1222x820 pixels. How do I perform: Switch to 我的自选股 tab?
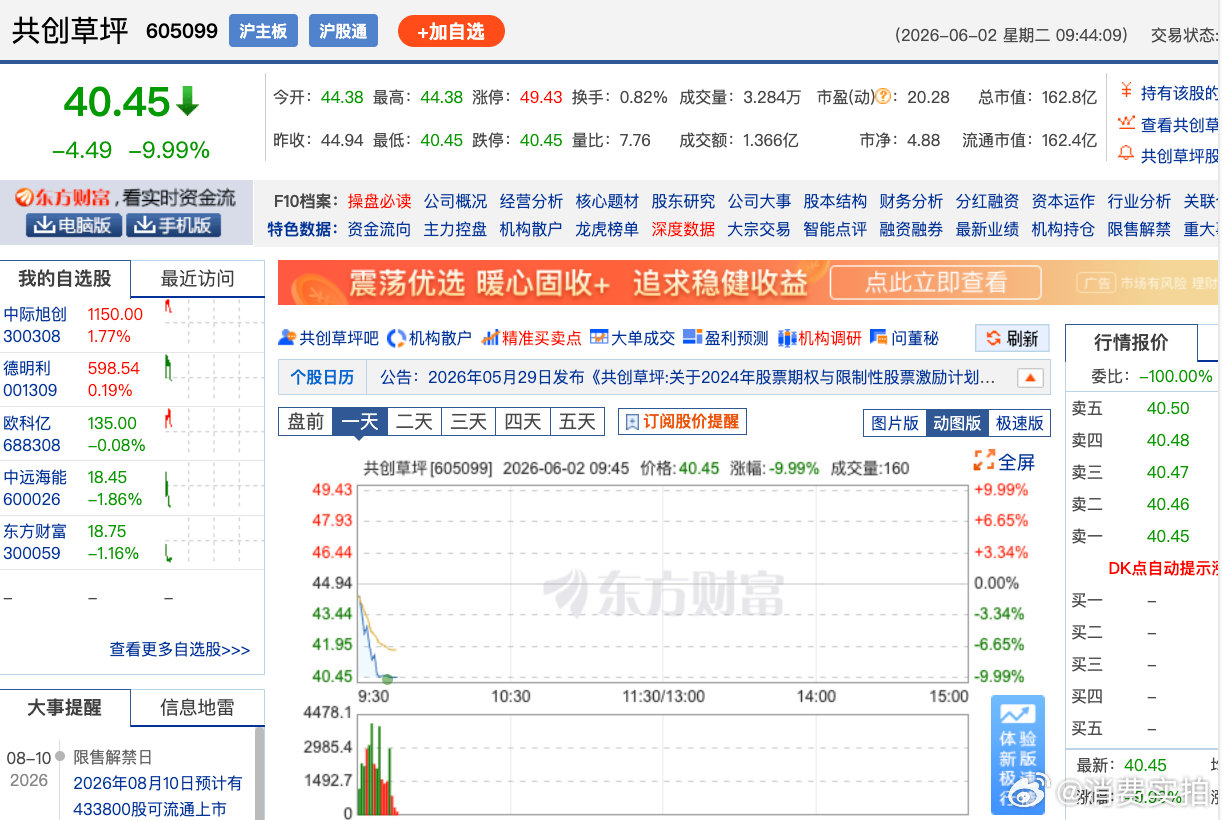[x=65, y=278]
